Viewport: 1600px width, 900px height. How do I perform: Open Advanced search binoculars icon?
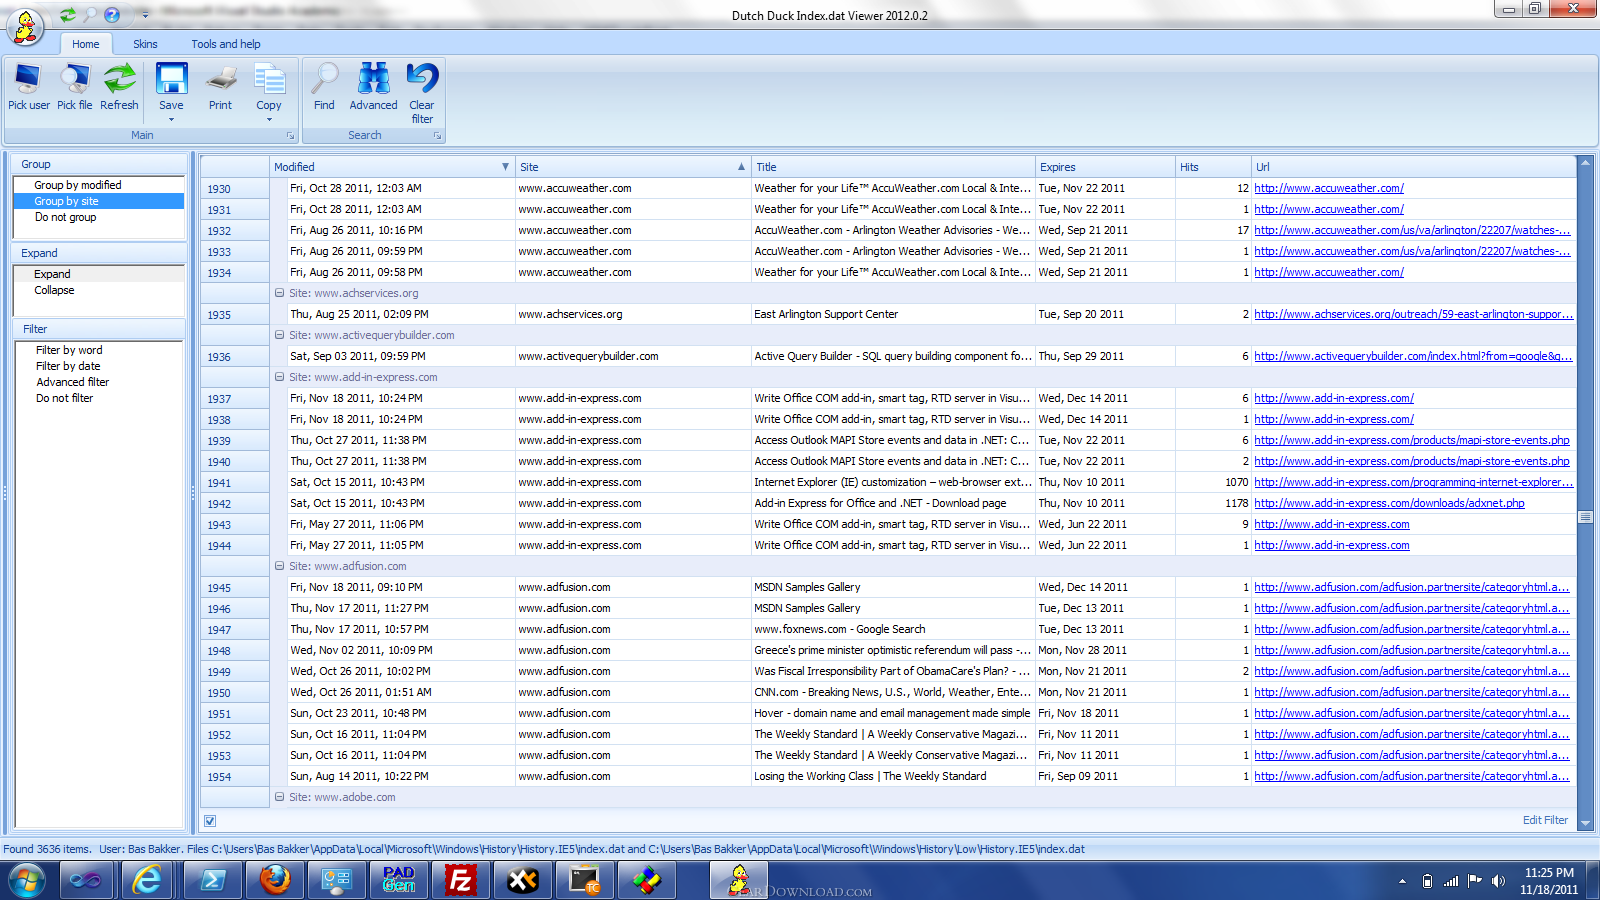point(373,79)
